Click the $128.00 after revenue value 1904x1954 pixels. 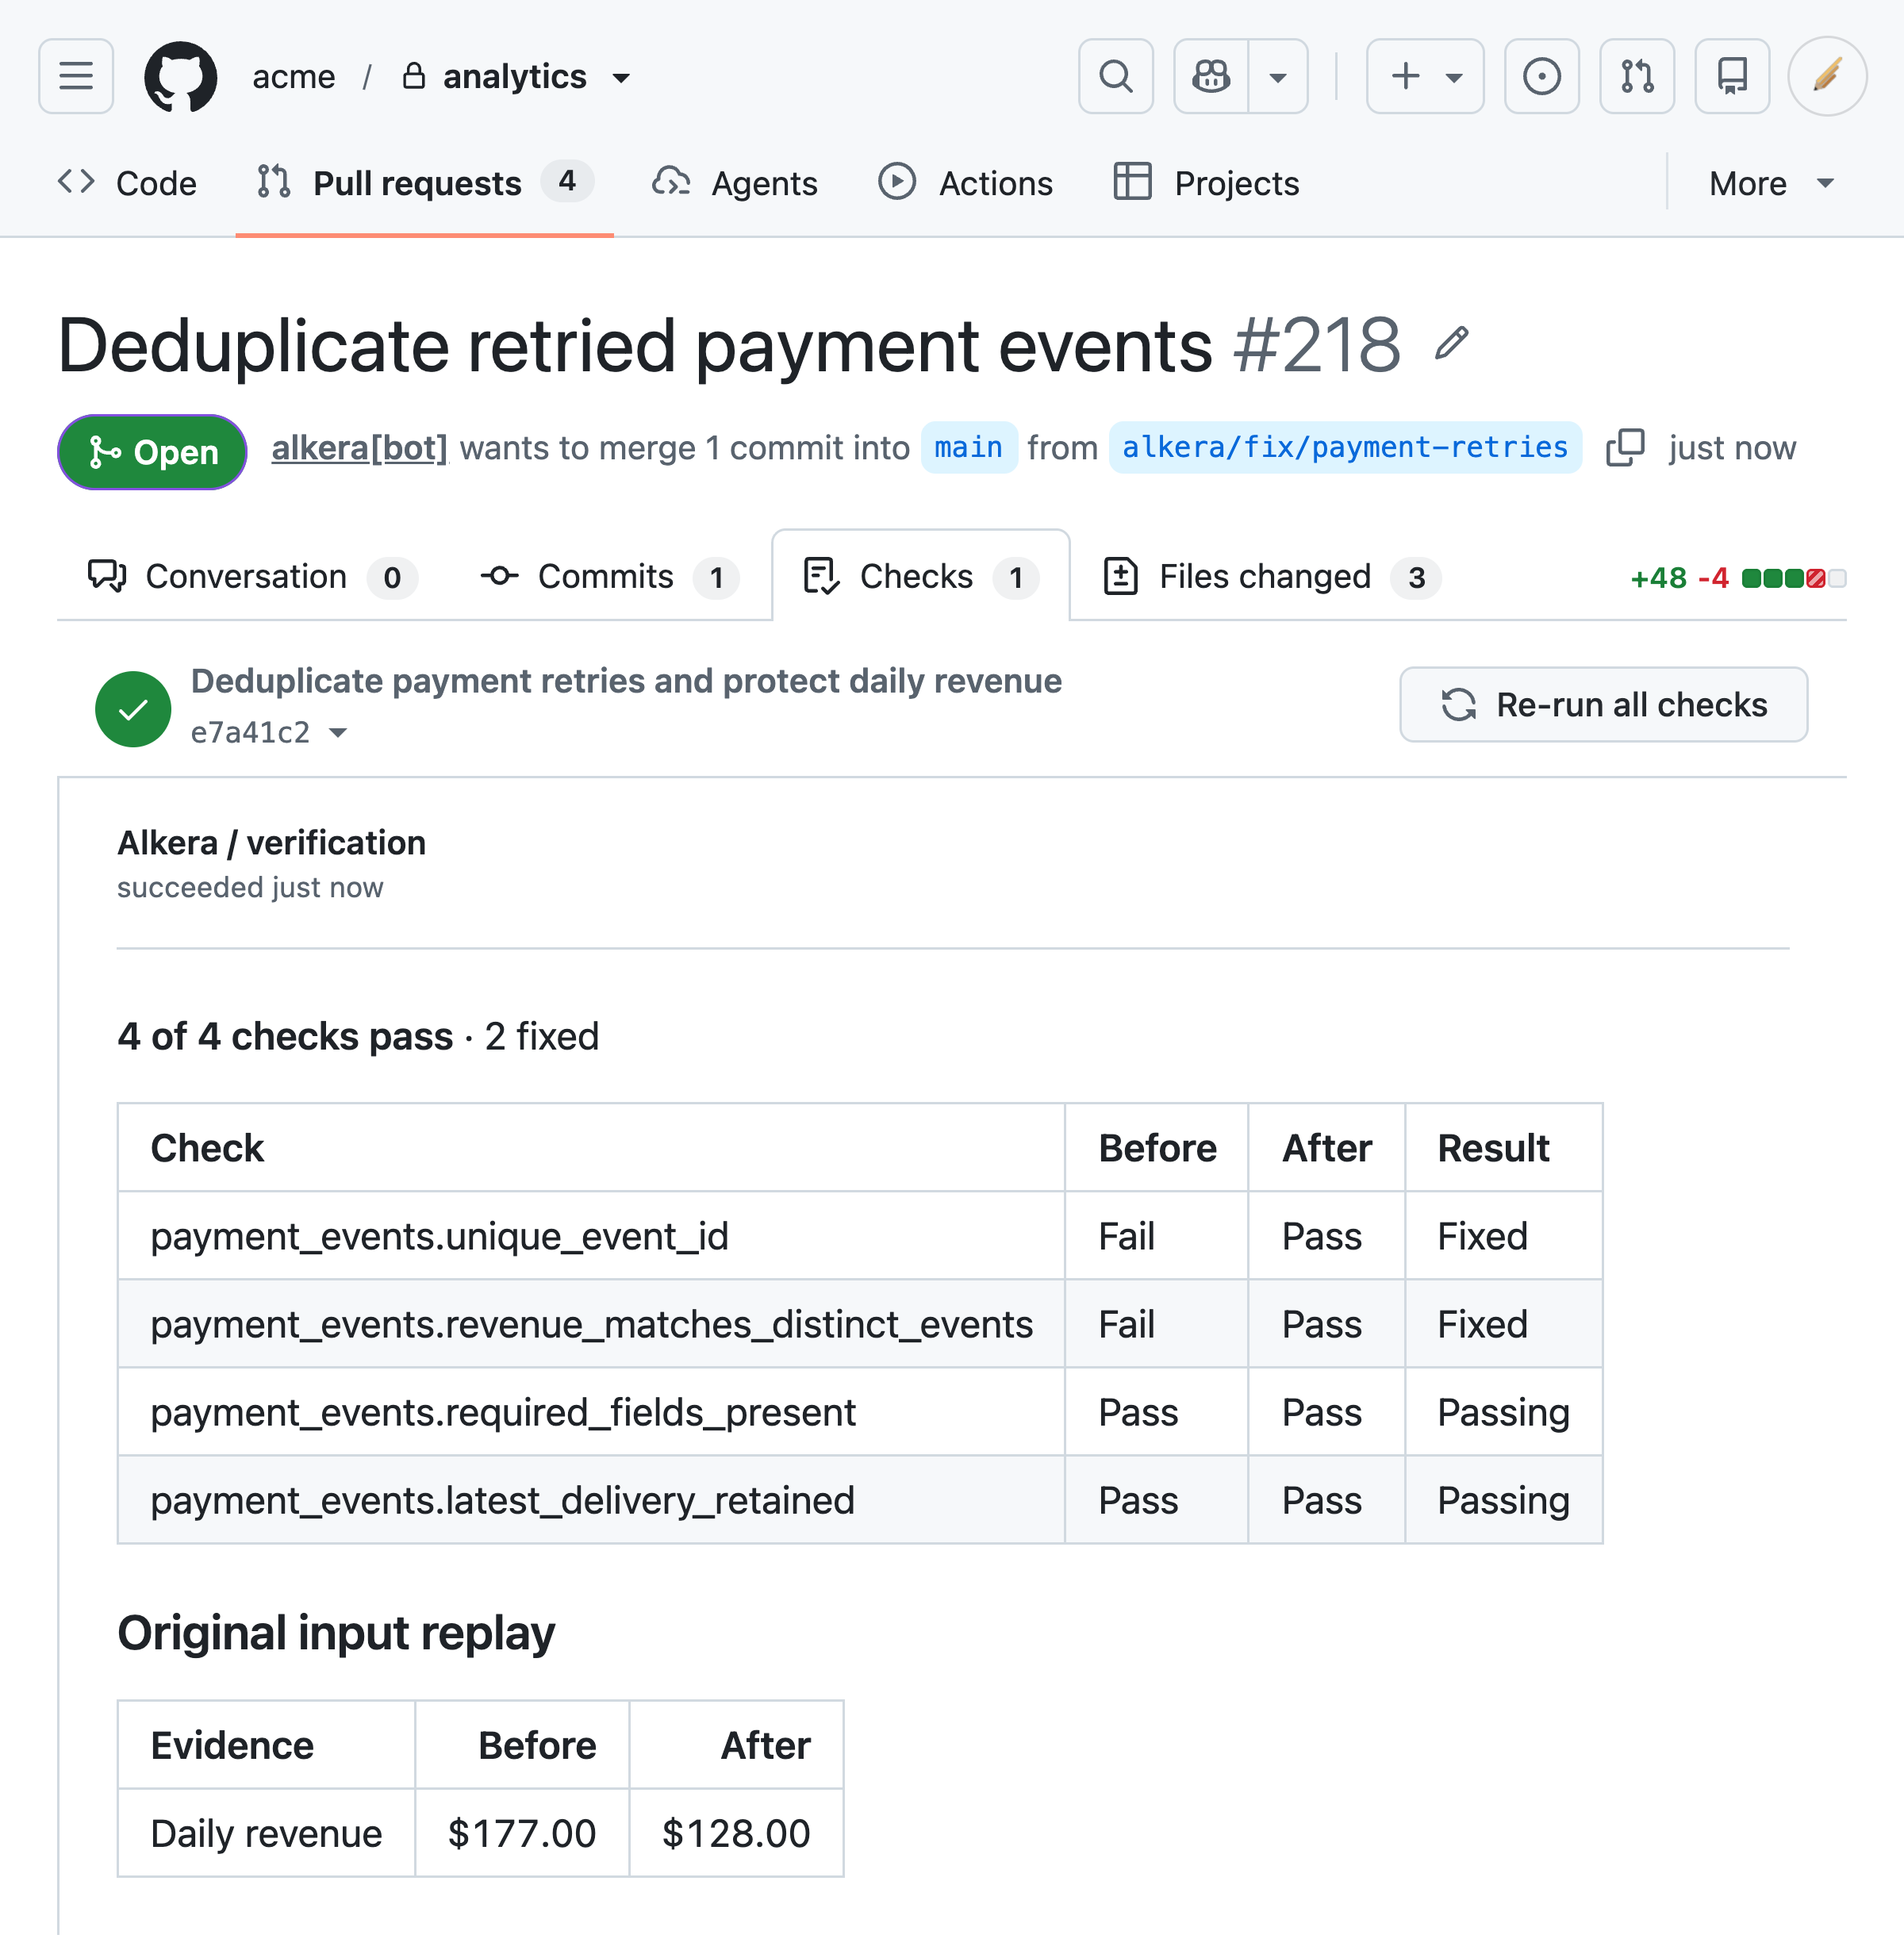click(x=736, y=1833)
